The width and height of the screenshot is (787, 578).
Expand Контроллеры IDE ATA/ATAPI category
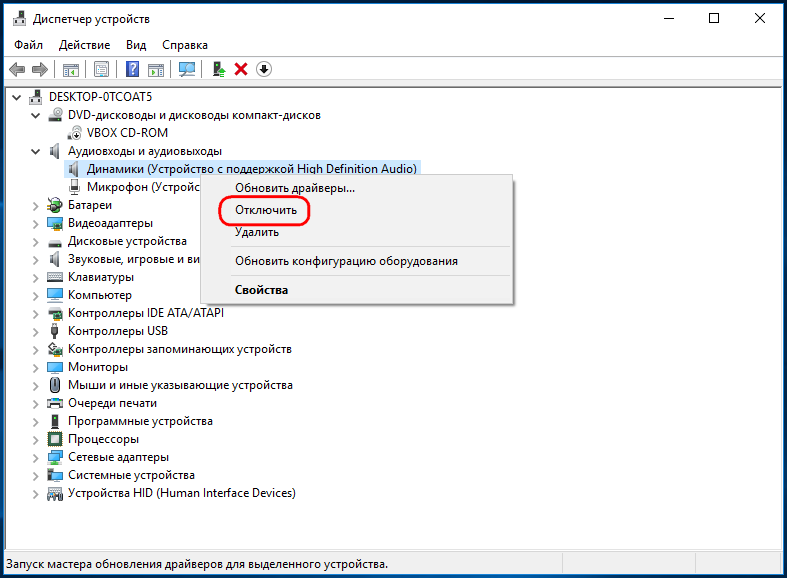coord(35,314)
